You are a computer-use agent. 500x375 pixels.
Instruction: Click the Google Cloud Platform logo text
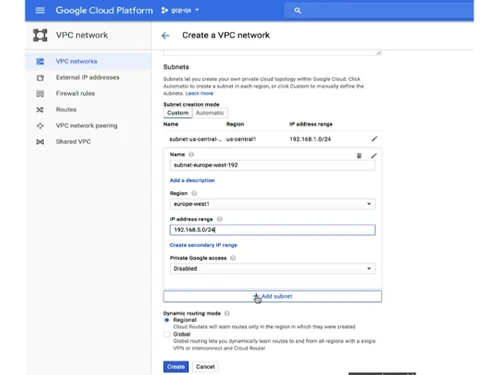coord(104,10)
